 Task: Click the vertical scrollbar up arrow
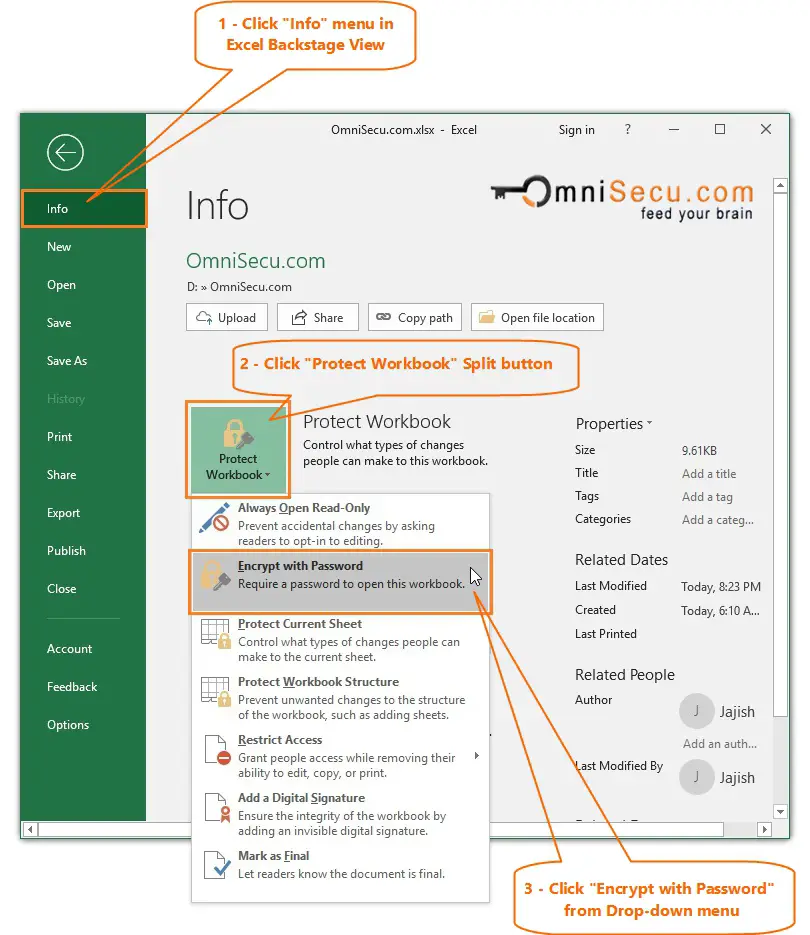click(x=780, y=185)
